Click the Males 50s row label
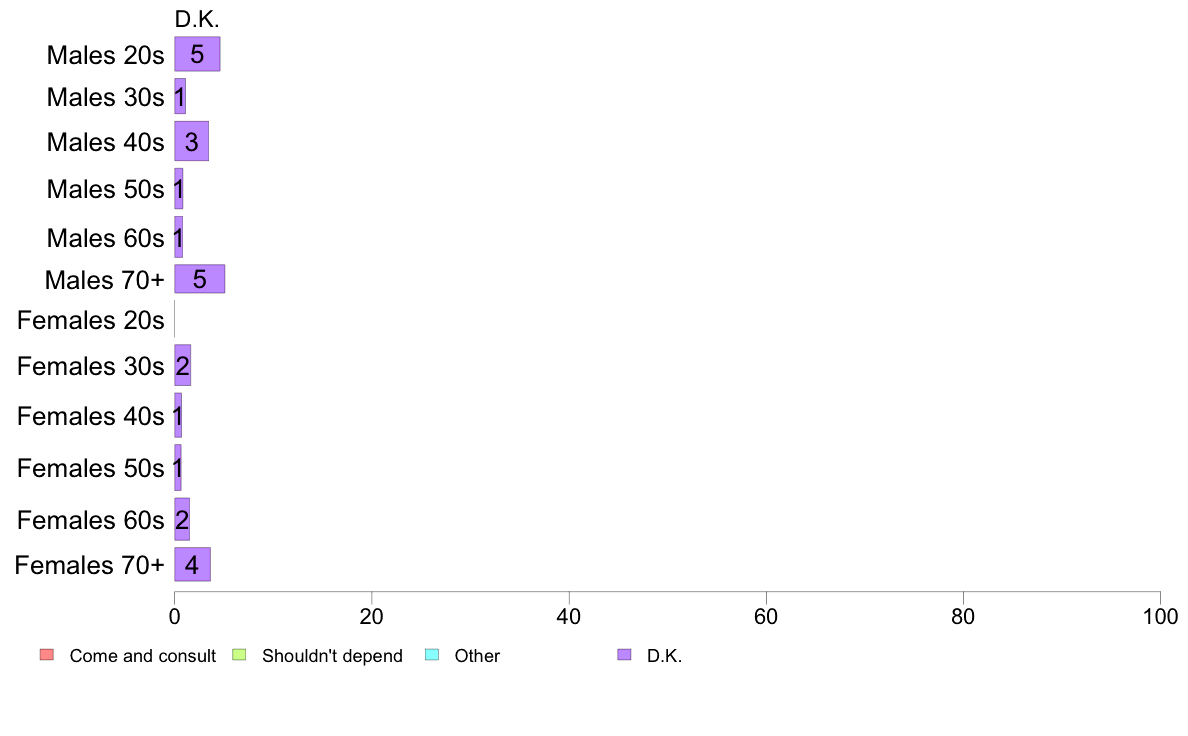Viewport: 1188px width, 736px height. point(105,189)
